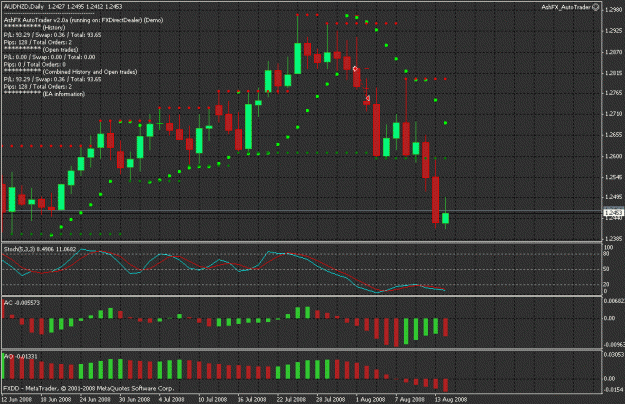Click the 28 Jul 2008 date label
625x404 pixels.
[x=331, y=400]
